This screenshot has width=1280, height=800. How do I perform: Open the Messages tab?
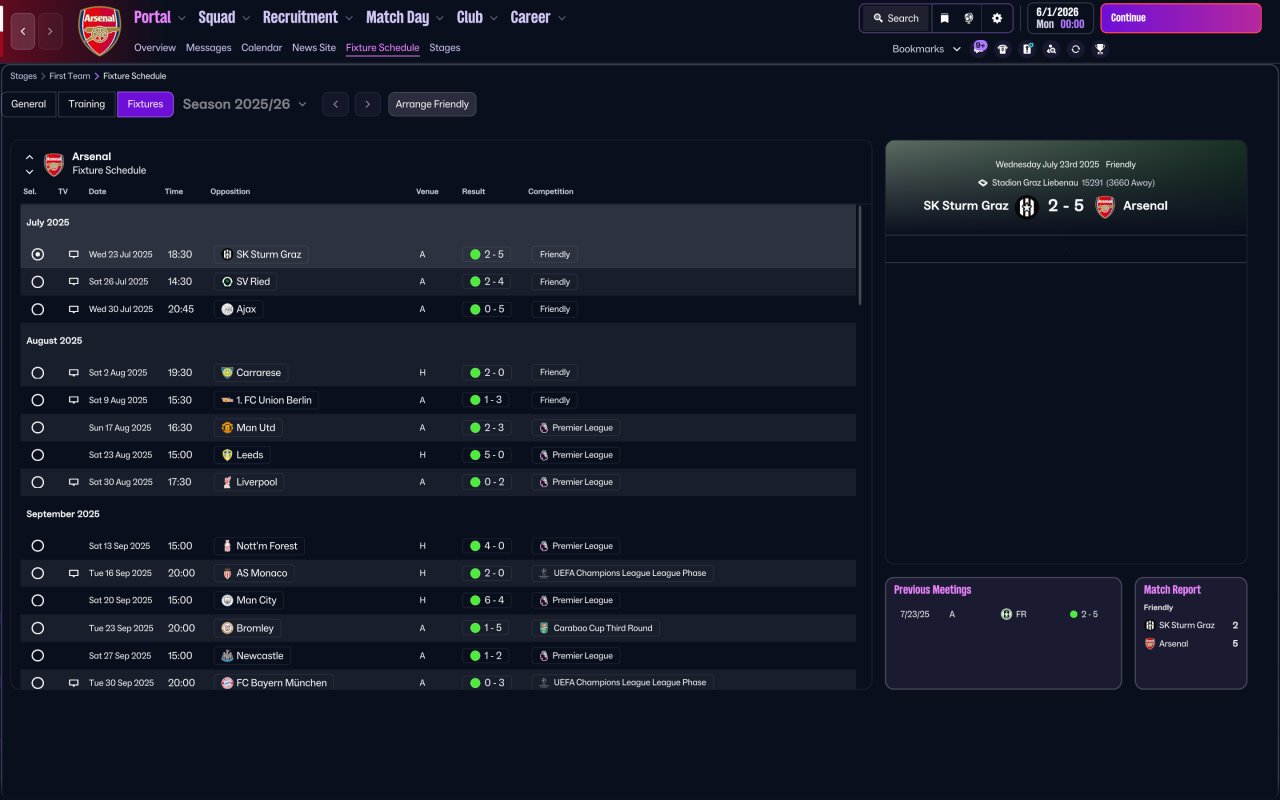(x=208, y=48)
